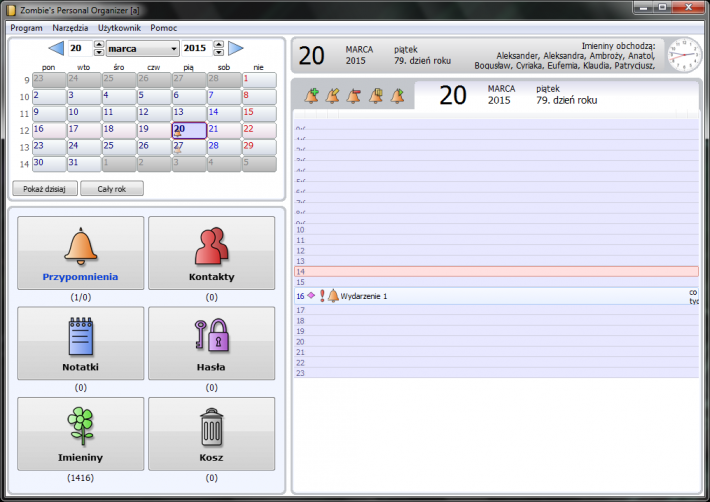This screenshot has width=710, height=502.
Task: Select March 8 in the calendar
Action: (259, 97)
